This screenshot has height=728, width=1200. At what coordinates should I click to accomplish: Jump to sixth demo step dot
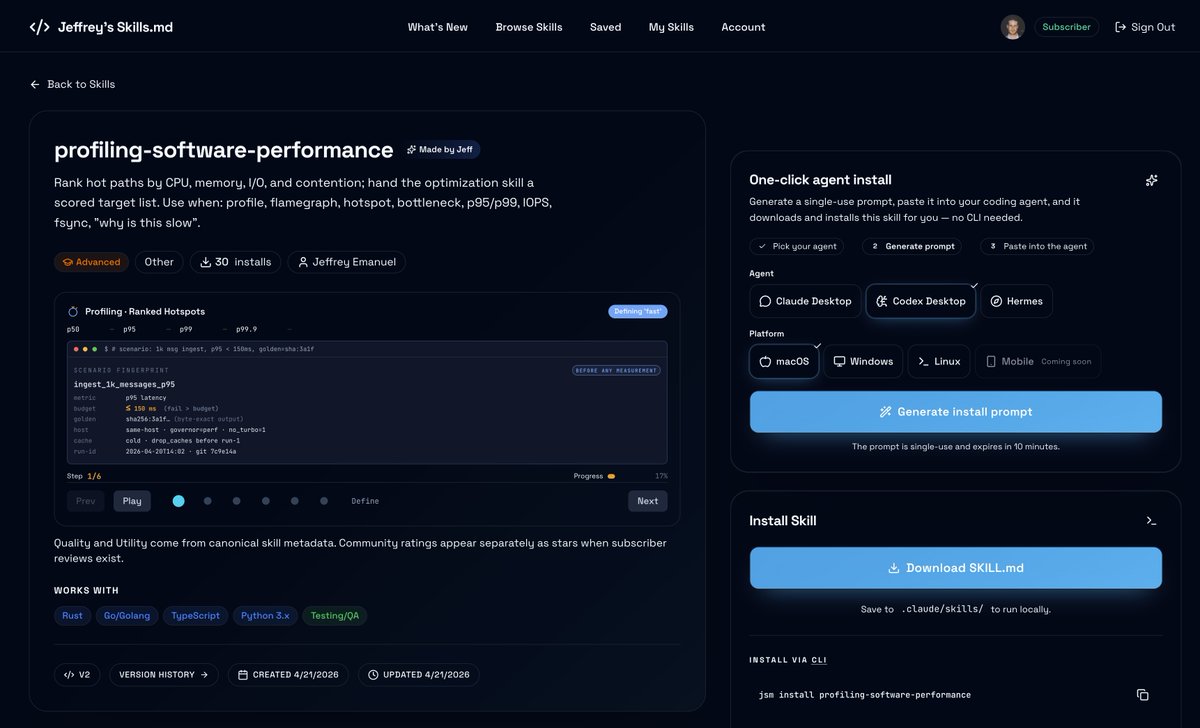pyautogui.click(x=323, y=501)
